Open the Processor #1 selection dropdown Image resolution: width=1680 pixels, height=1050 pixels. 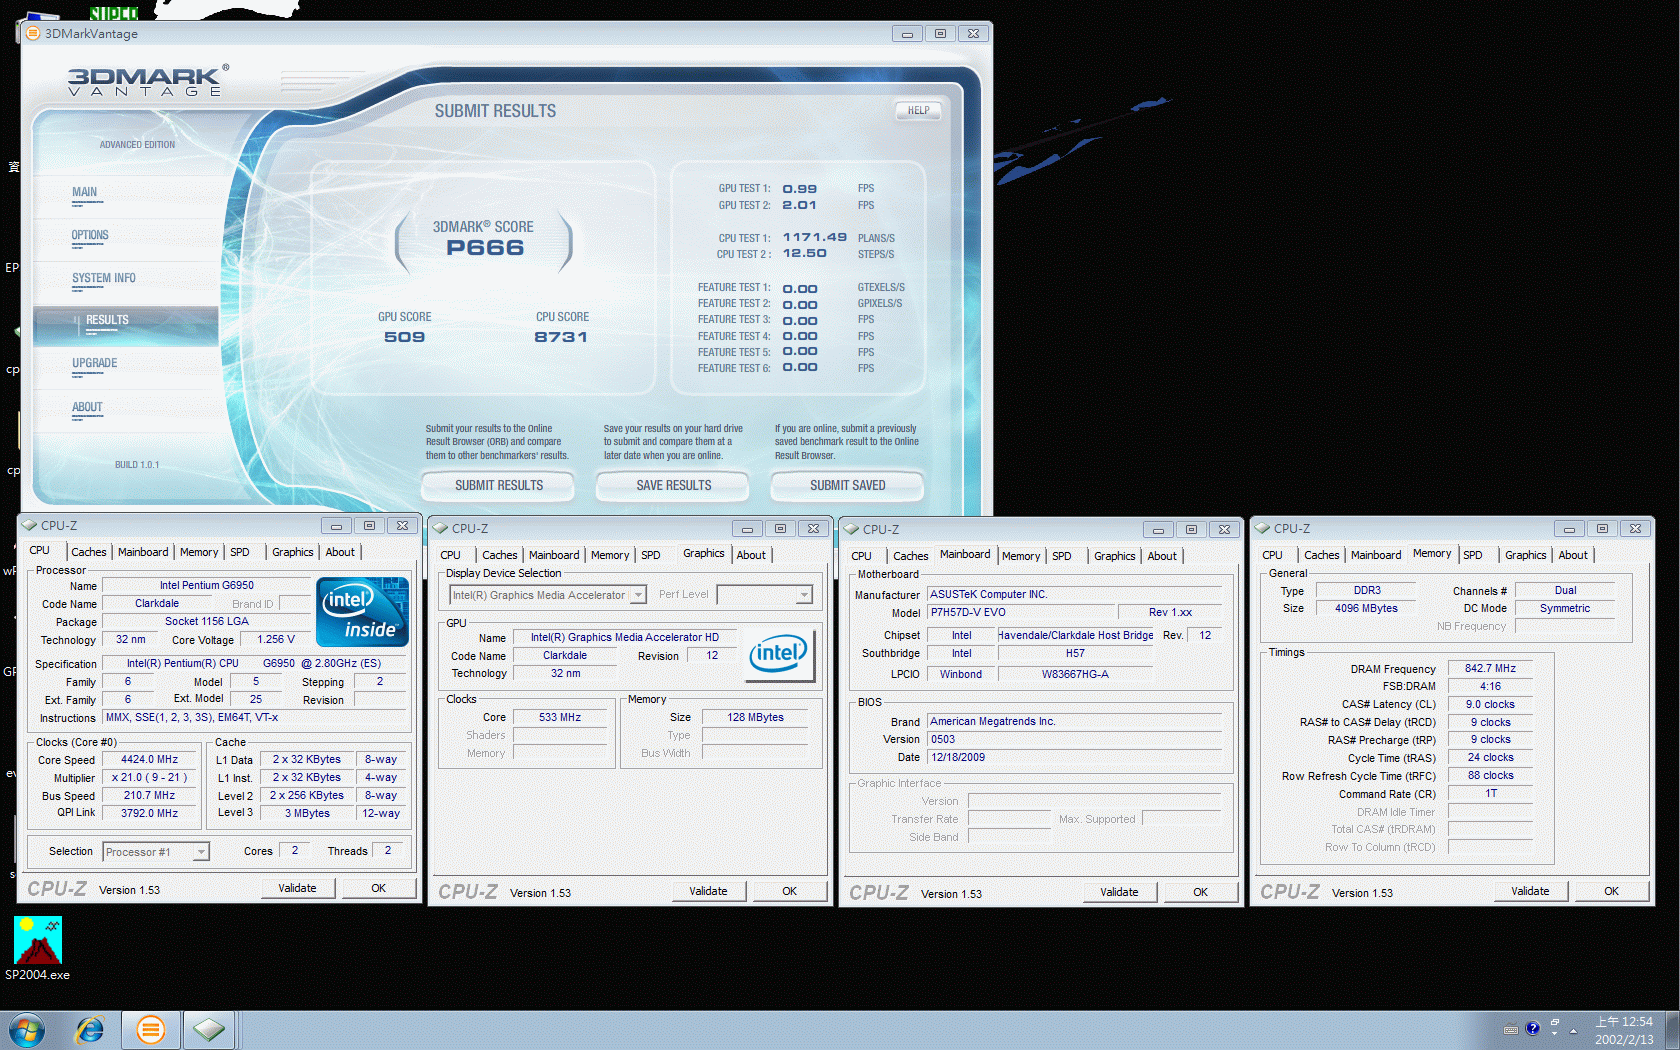coord(201,852)
